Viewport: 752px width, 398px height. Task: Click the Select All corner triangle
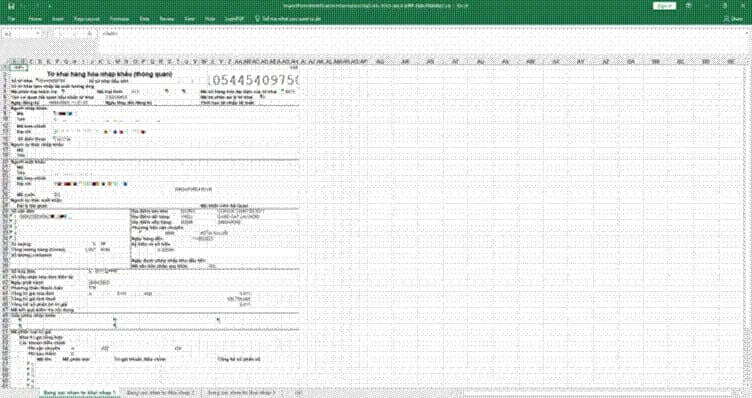5,61
